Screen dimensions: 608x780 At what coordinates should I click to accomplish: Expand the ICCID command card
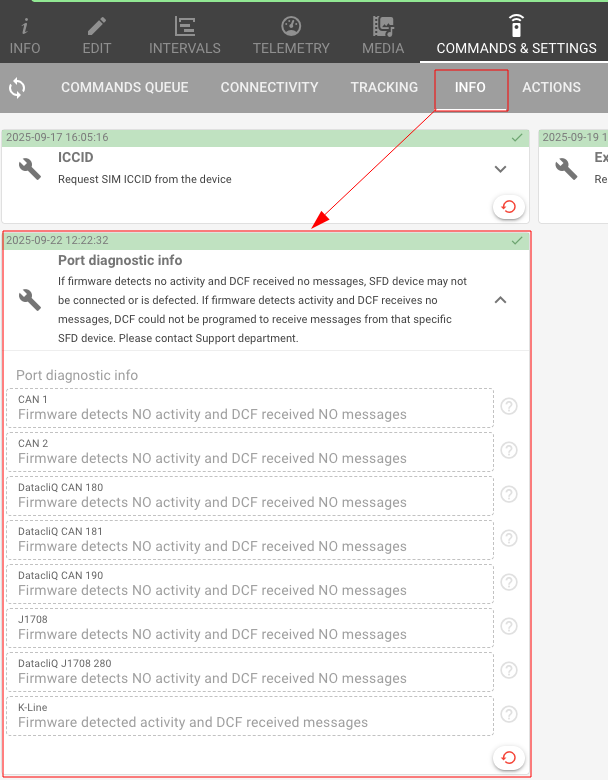501,169
